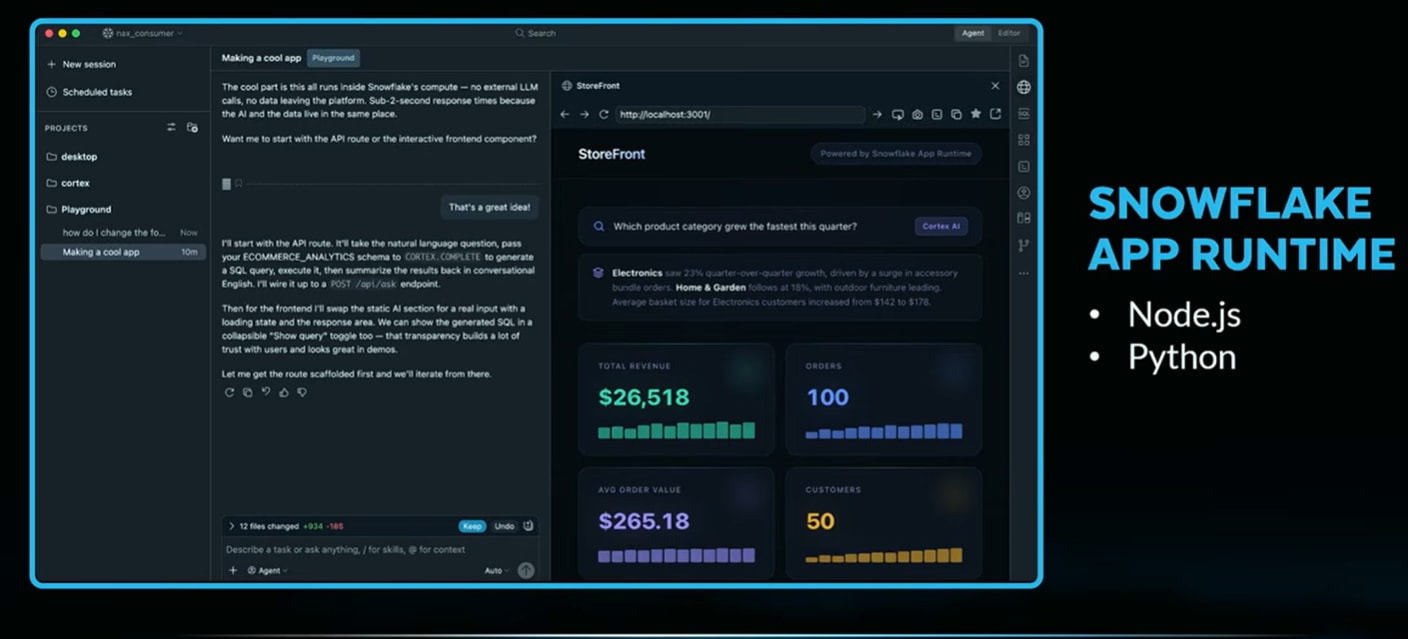Viewport: 1408px width, 639px height.
Task: Click the search magnifier in the StoreFront query bar
Action: 599,227
